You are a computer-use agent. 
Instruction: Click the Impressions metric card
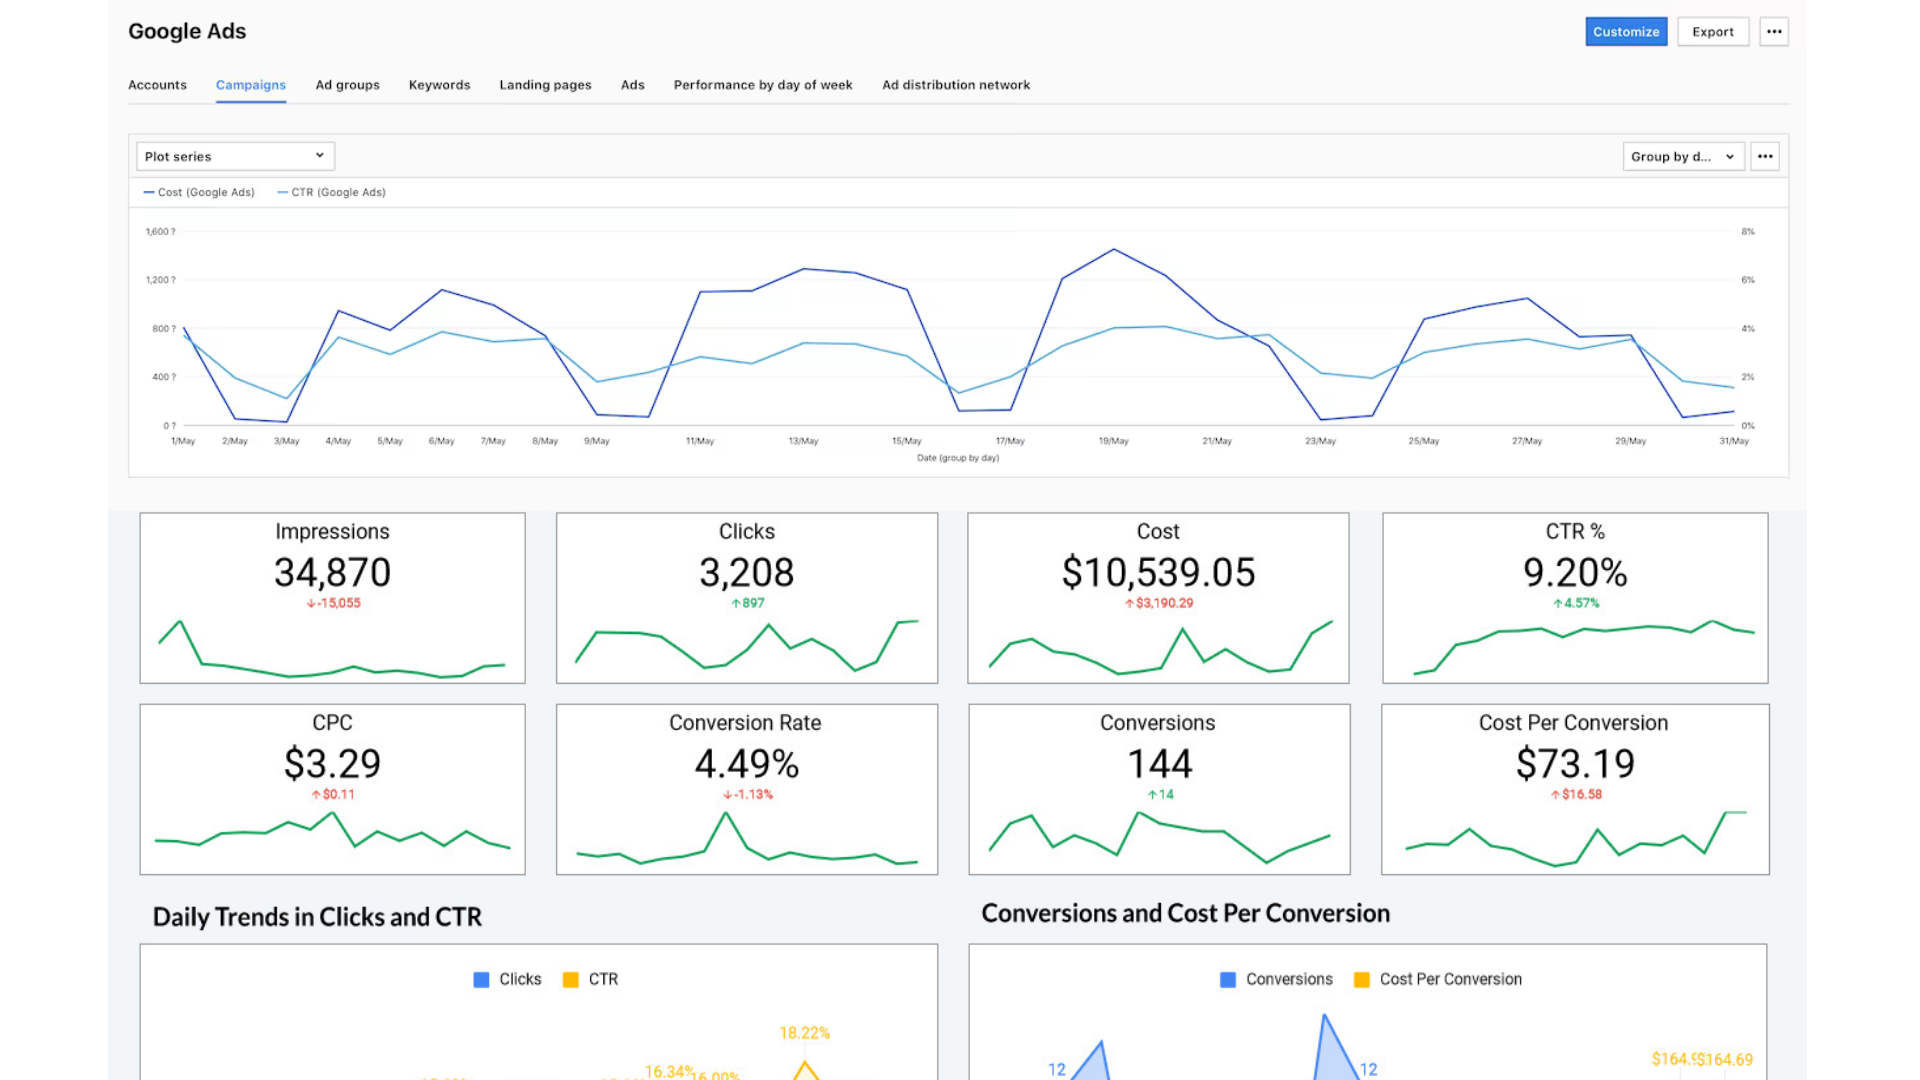click(x=332, y=598)
